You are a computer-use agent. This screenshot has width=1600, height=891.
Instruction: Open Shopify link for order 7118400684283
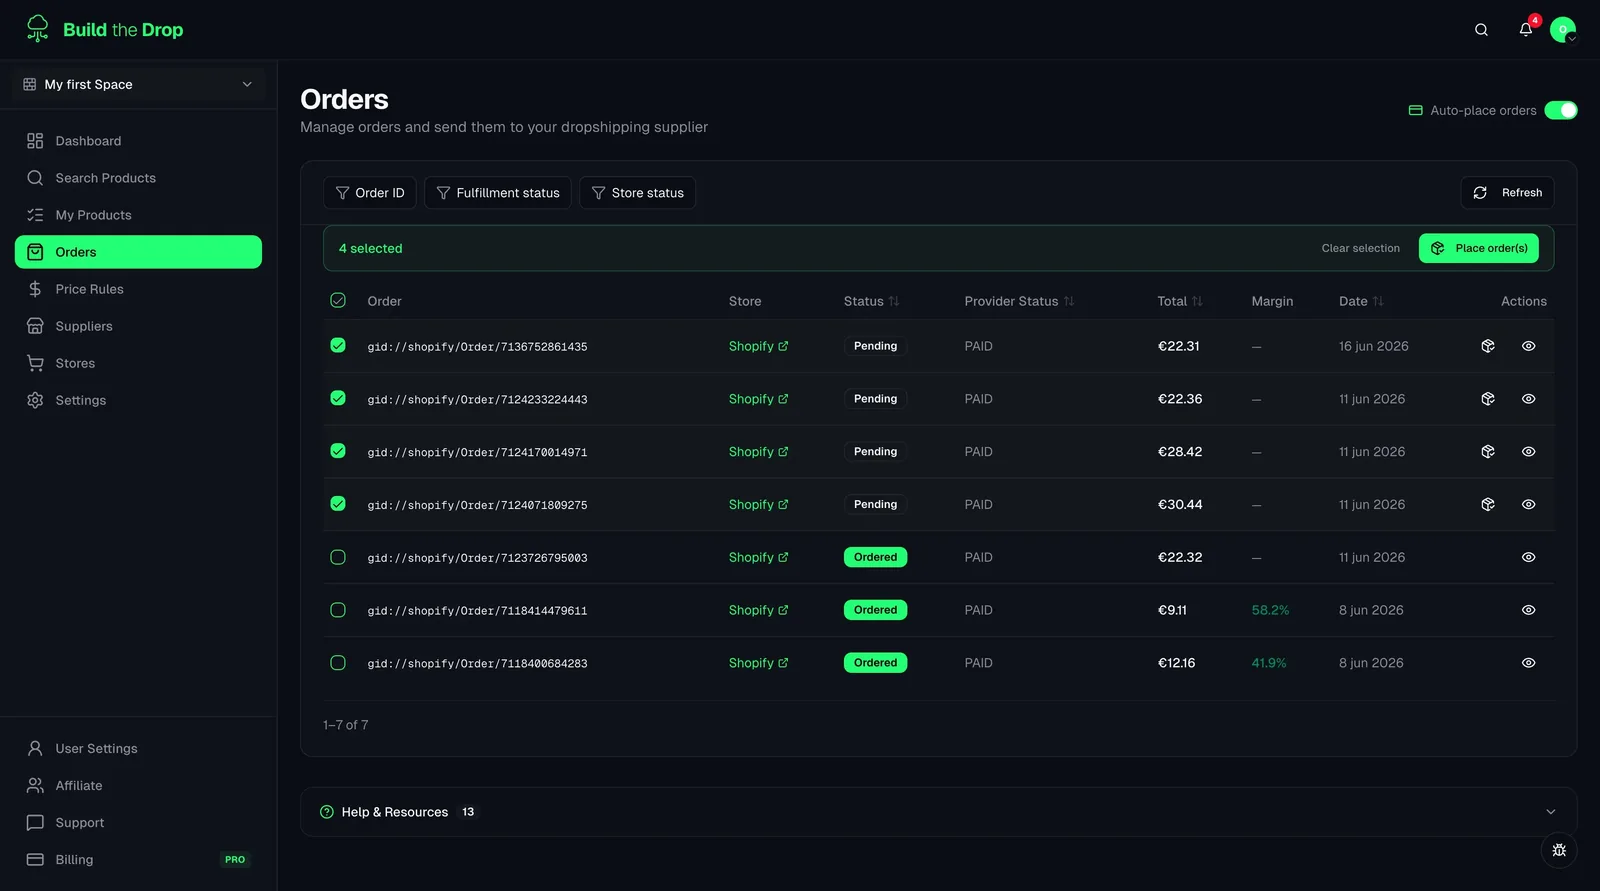point(758,663)
